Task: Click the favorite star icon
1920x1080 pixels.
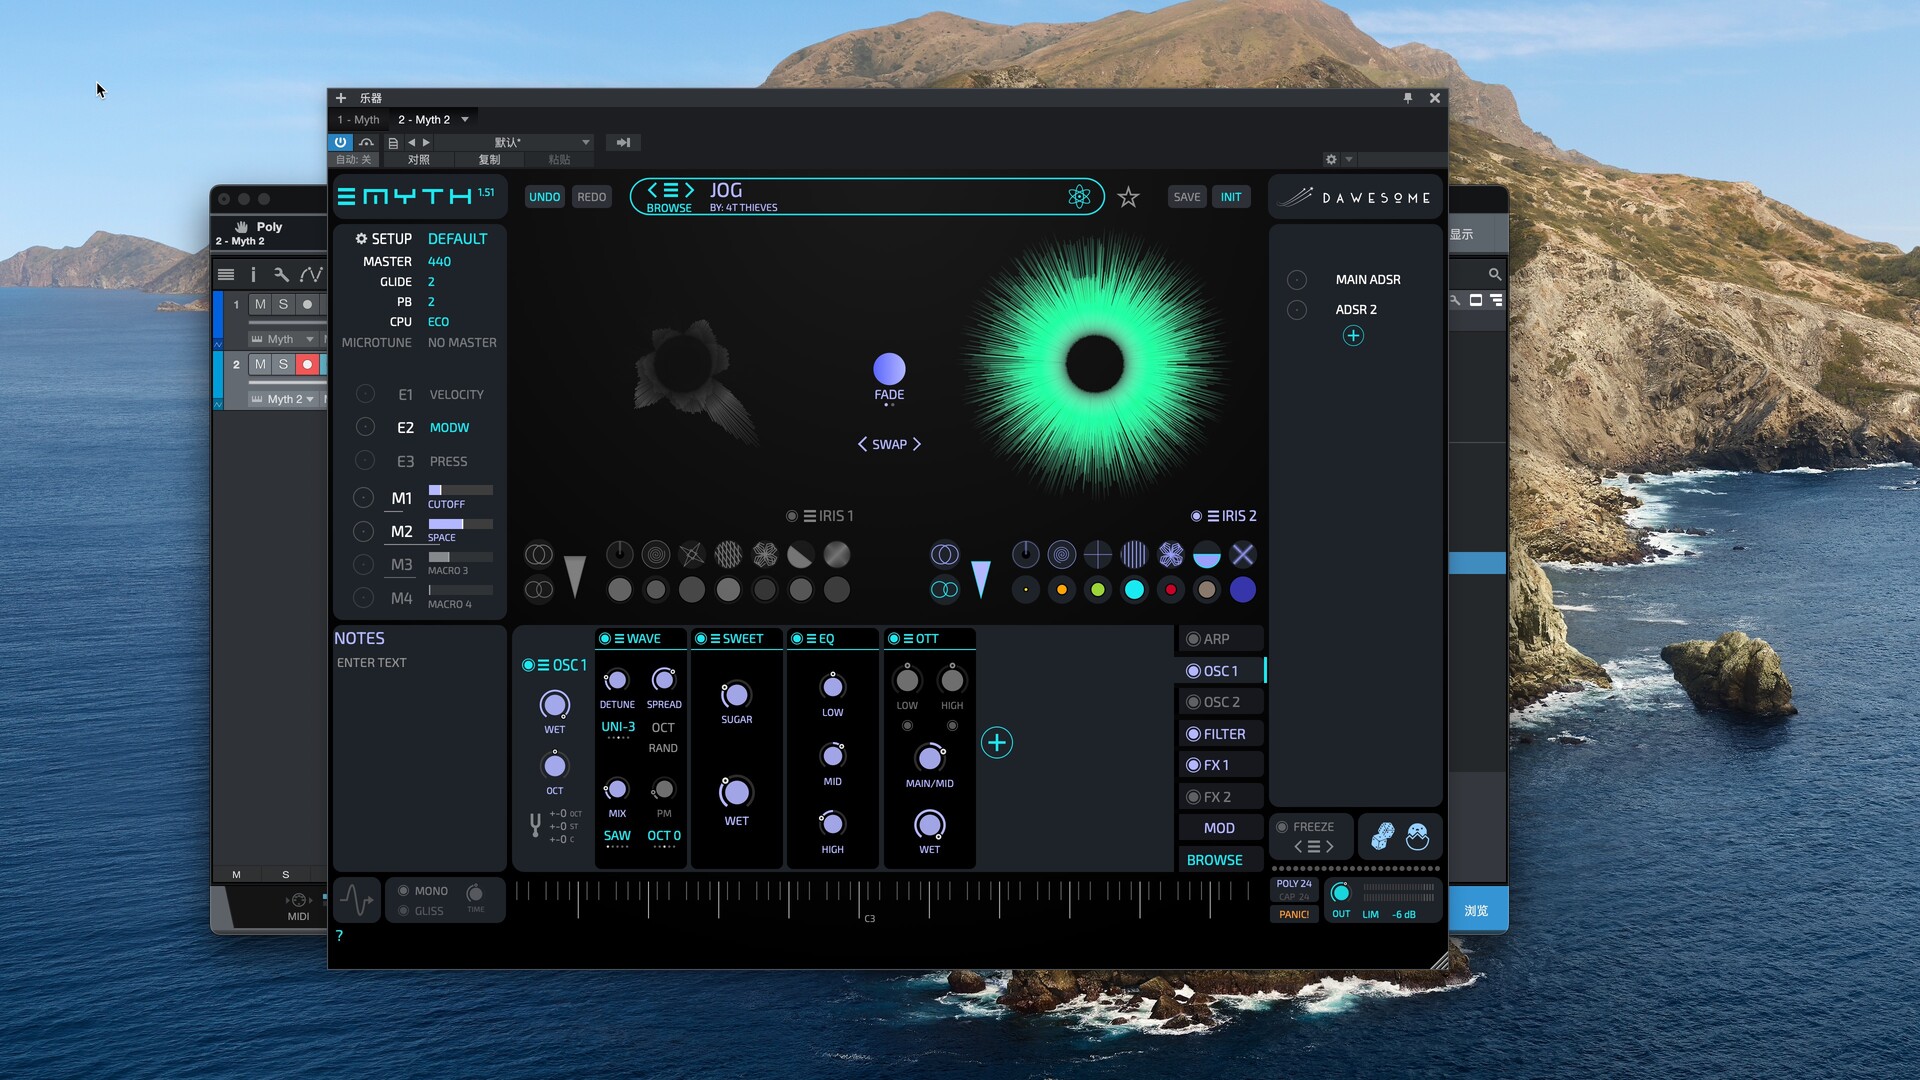Action: 1128,197
